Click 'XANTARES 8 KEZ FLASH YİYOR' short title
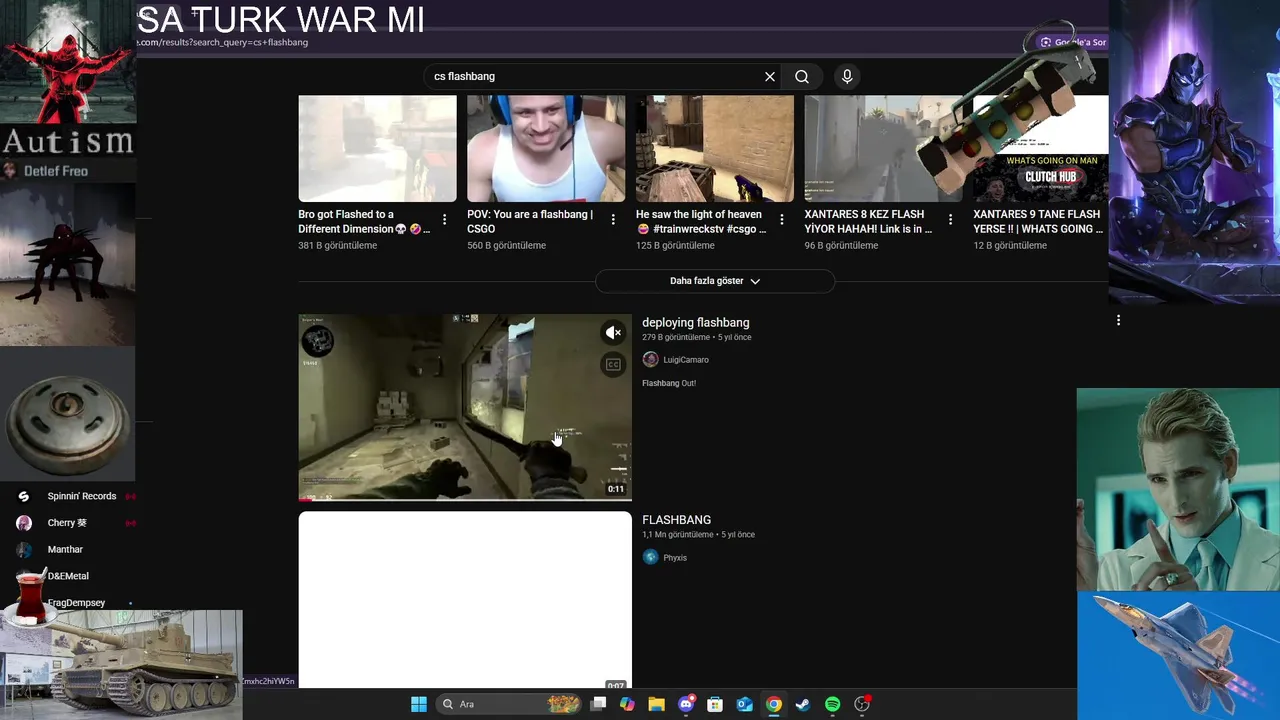Screen dimensions: 1280x720 tap(868, 221)
